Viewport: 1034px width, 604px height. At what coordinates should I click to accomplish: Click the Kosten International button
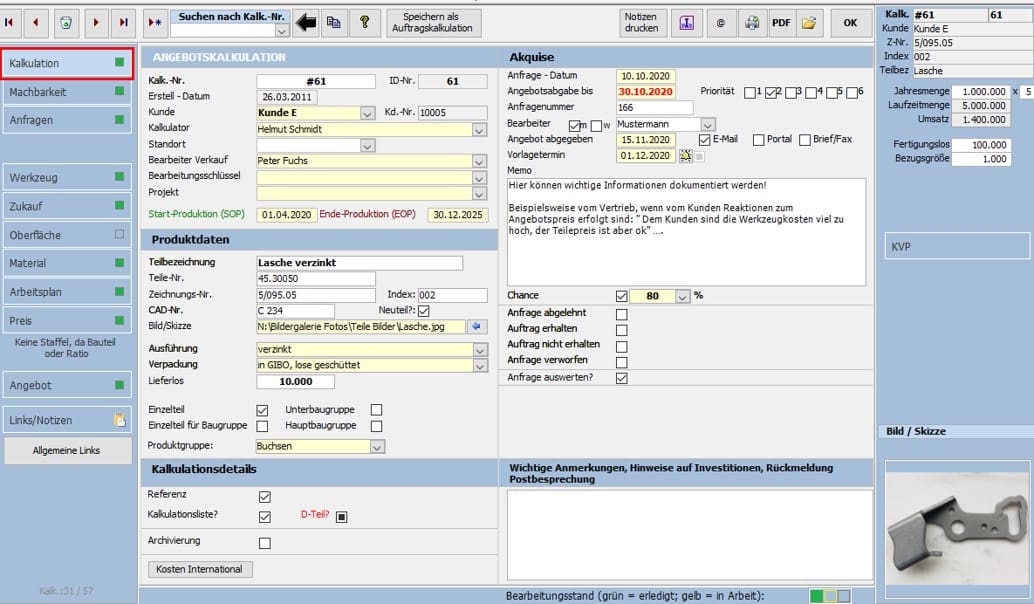tap(200, 569)
